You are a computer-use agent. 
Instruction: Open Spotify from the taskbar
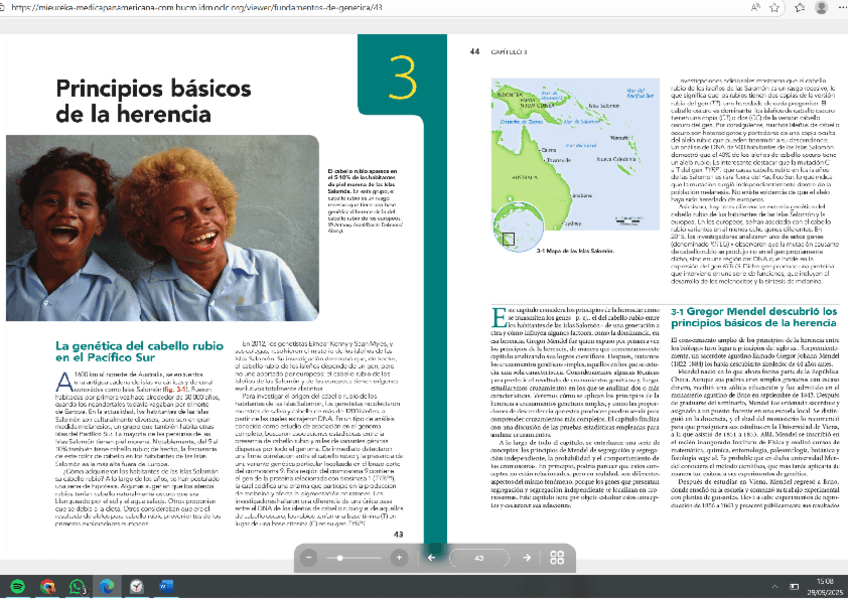[18, 585]
